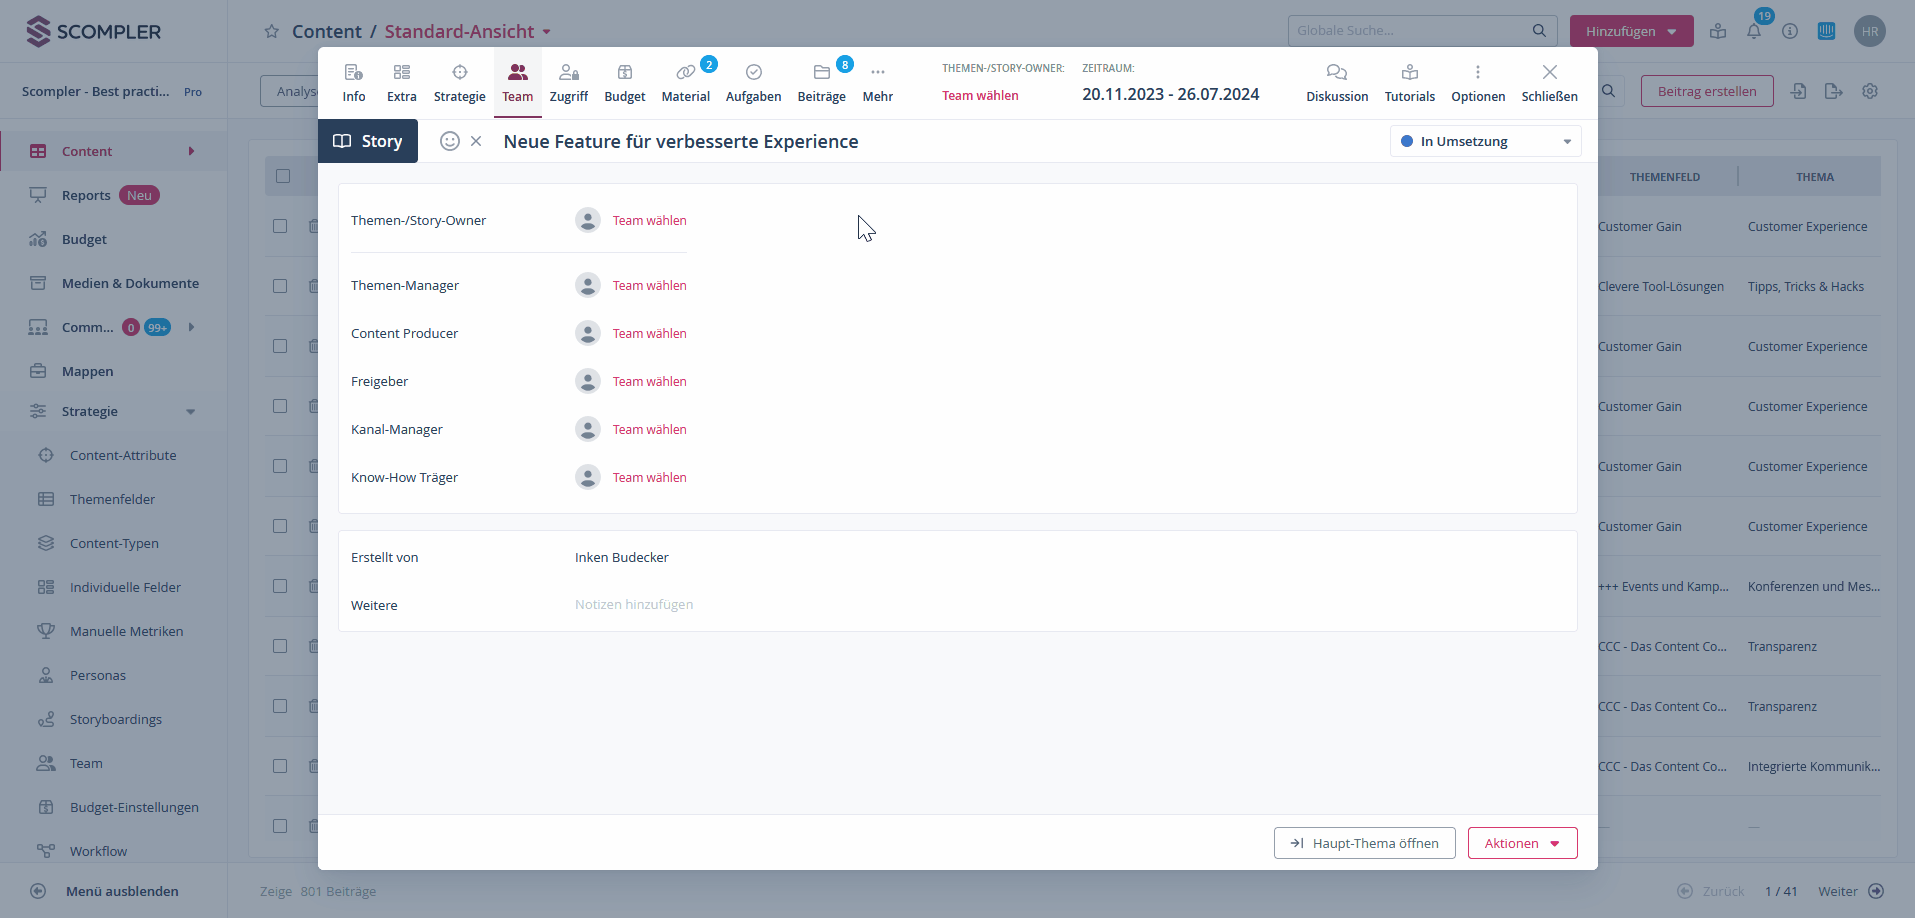This screenshot has width=1915, height=918.
Task: Open the In Umsetzung status dropdown
Action: coord(1485,141)
